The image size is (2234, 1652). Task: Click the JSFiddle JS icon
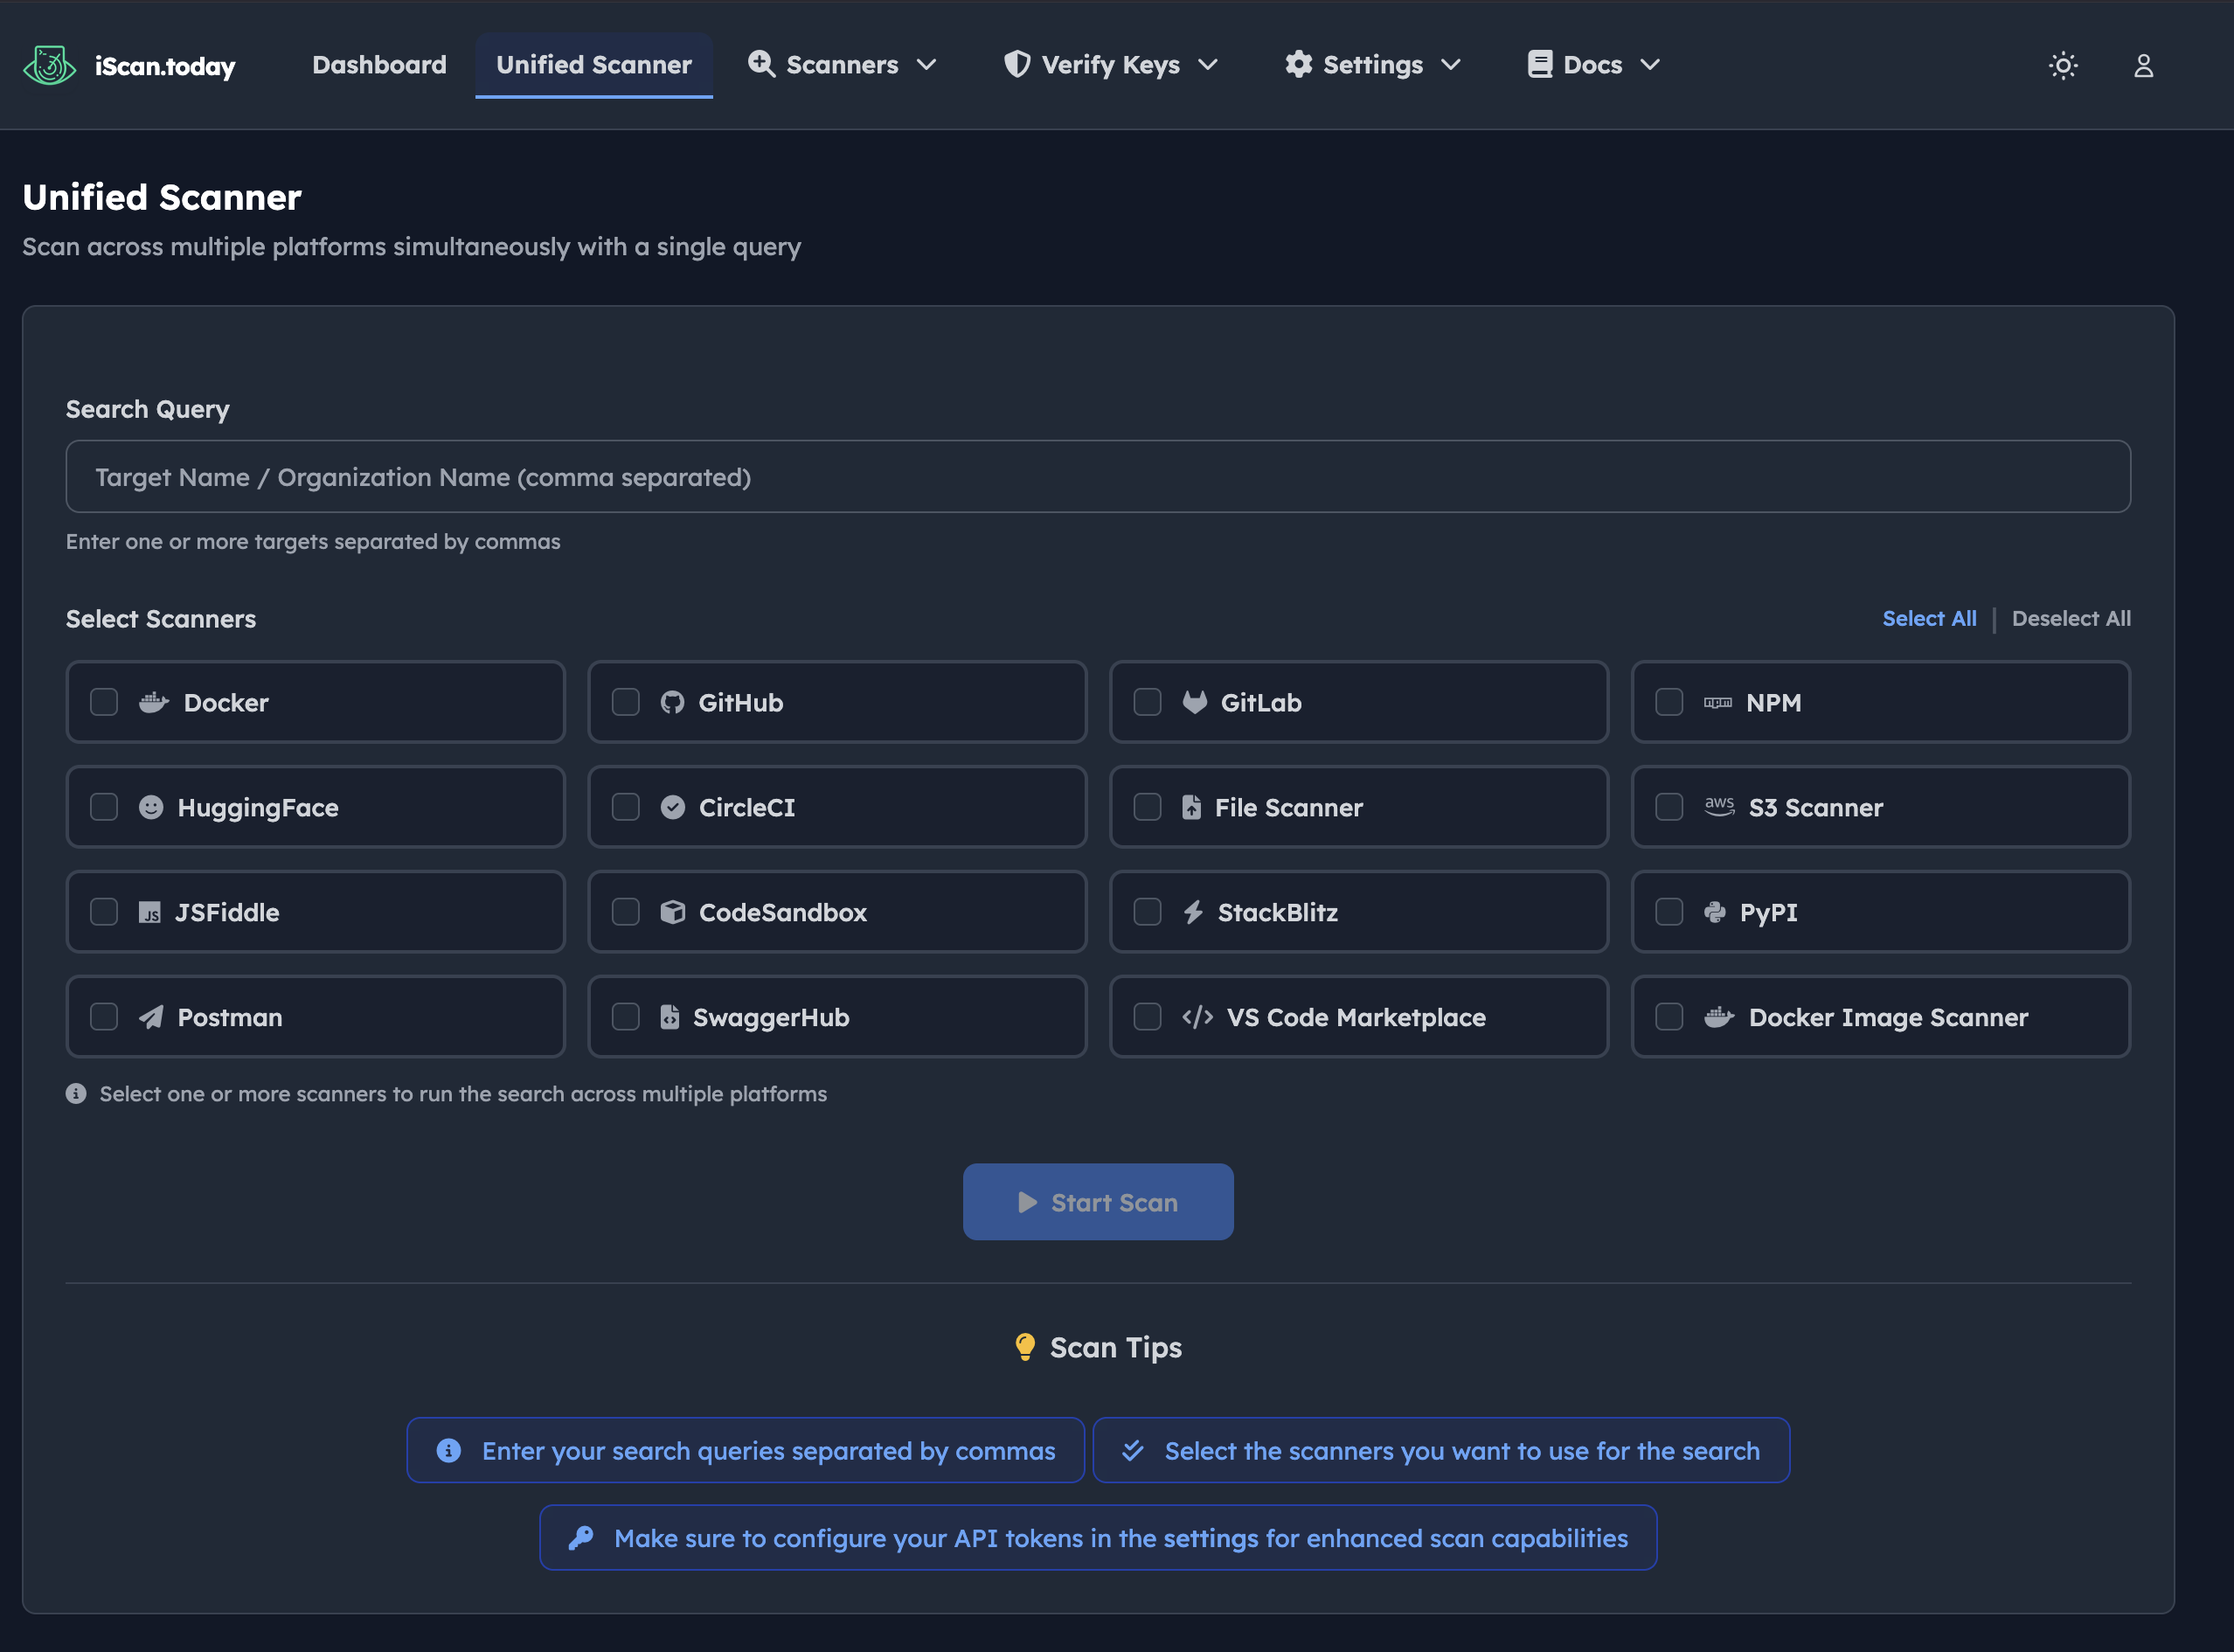click(149, 912)
